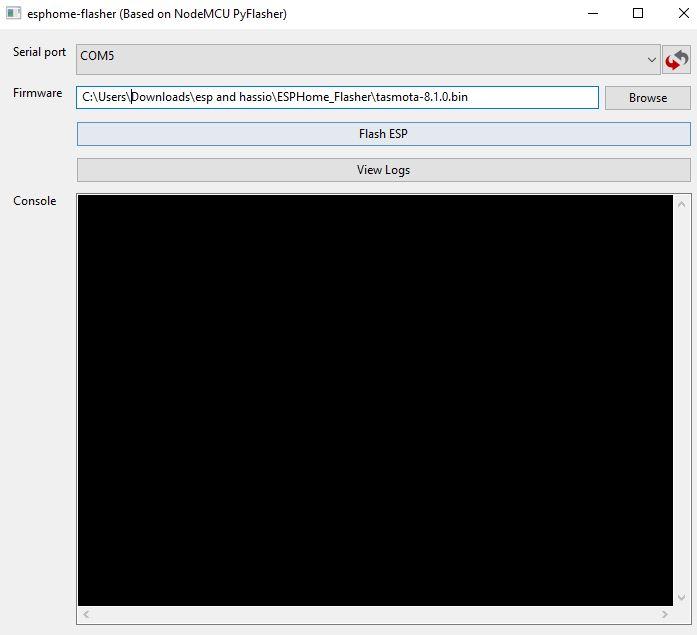The width and height of the screenshot is (697, 635).
Task: Click the Serial port label
Action: click(x=39, y=52)
